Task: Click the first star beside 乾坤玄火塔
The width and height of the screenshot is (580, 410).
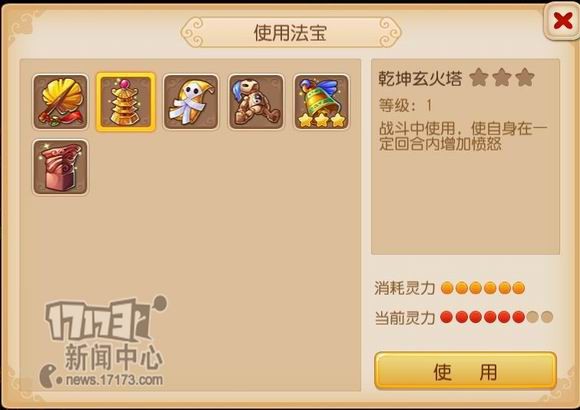Action: (479, 77)
